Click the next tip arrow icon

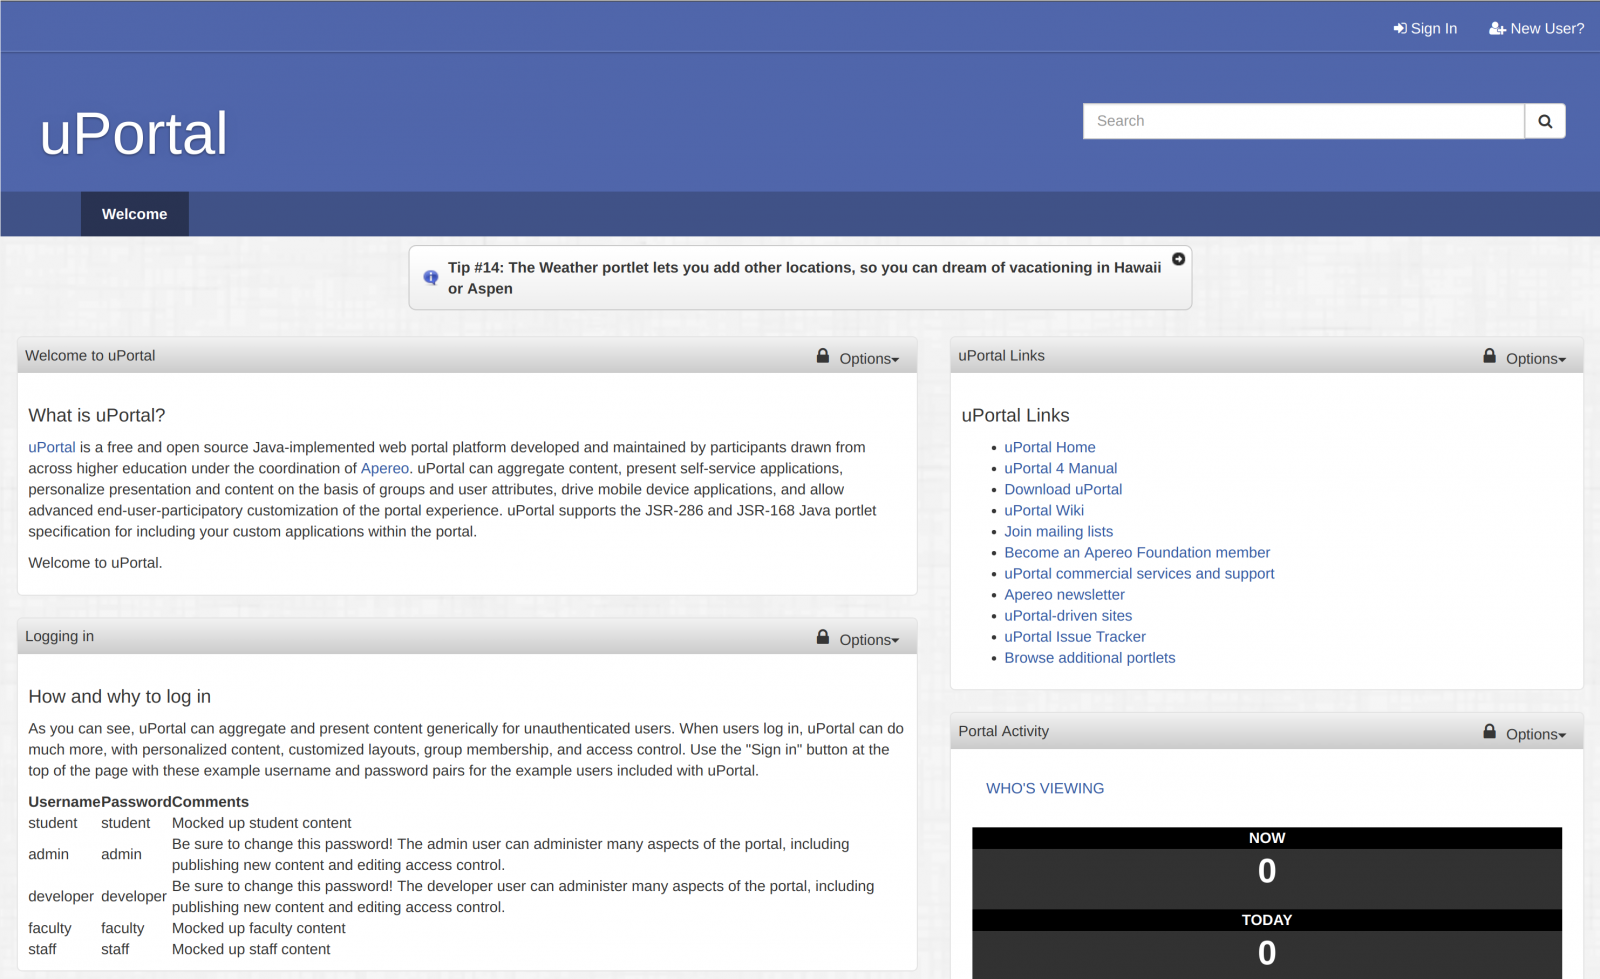tap(1179, 259)
